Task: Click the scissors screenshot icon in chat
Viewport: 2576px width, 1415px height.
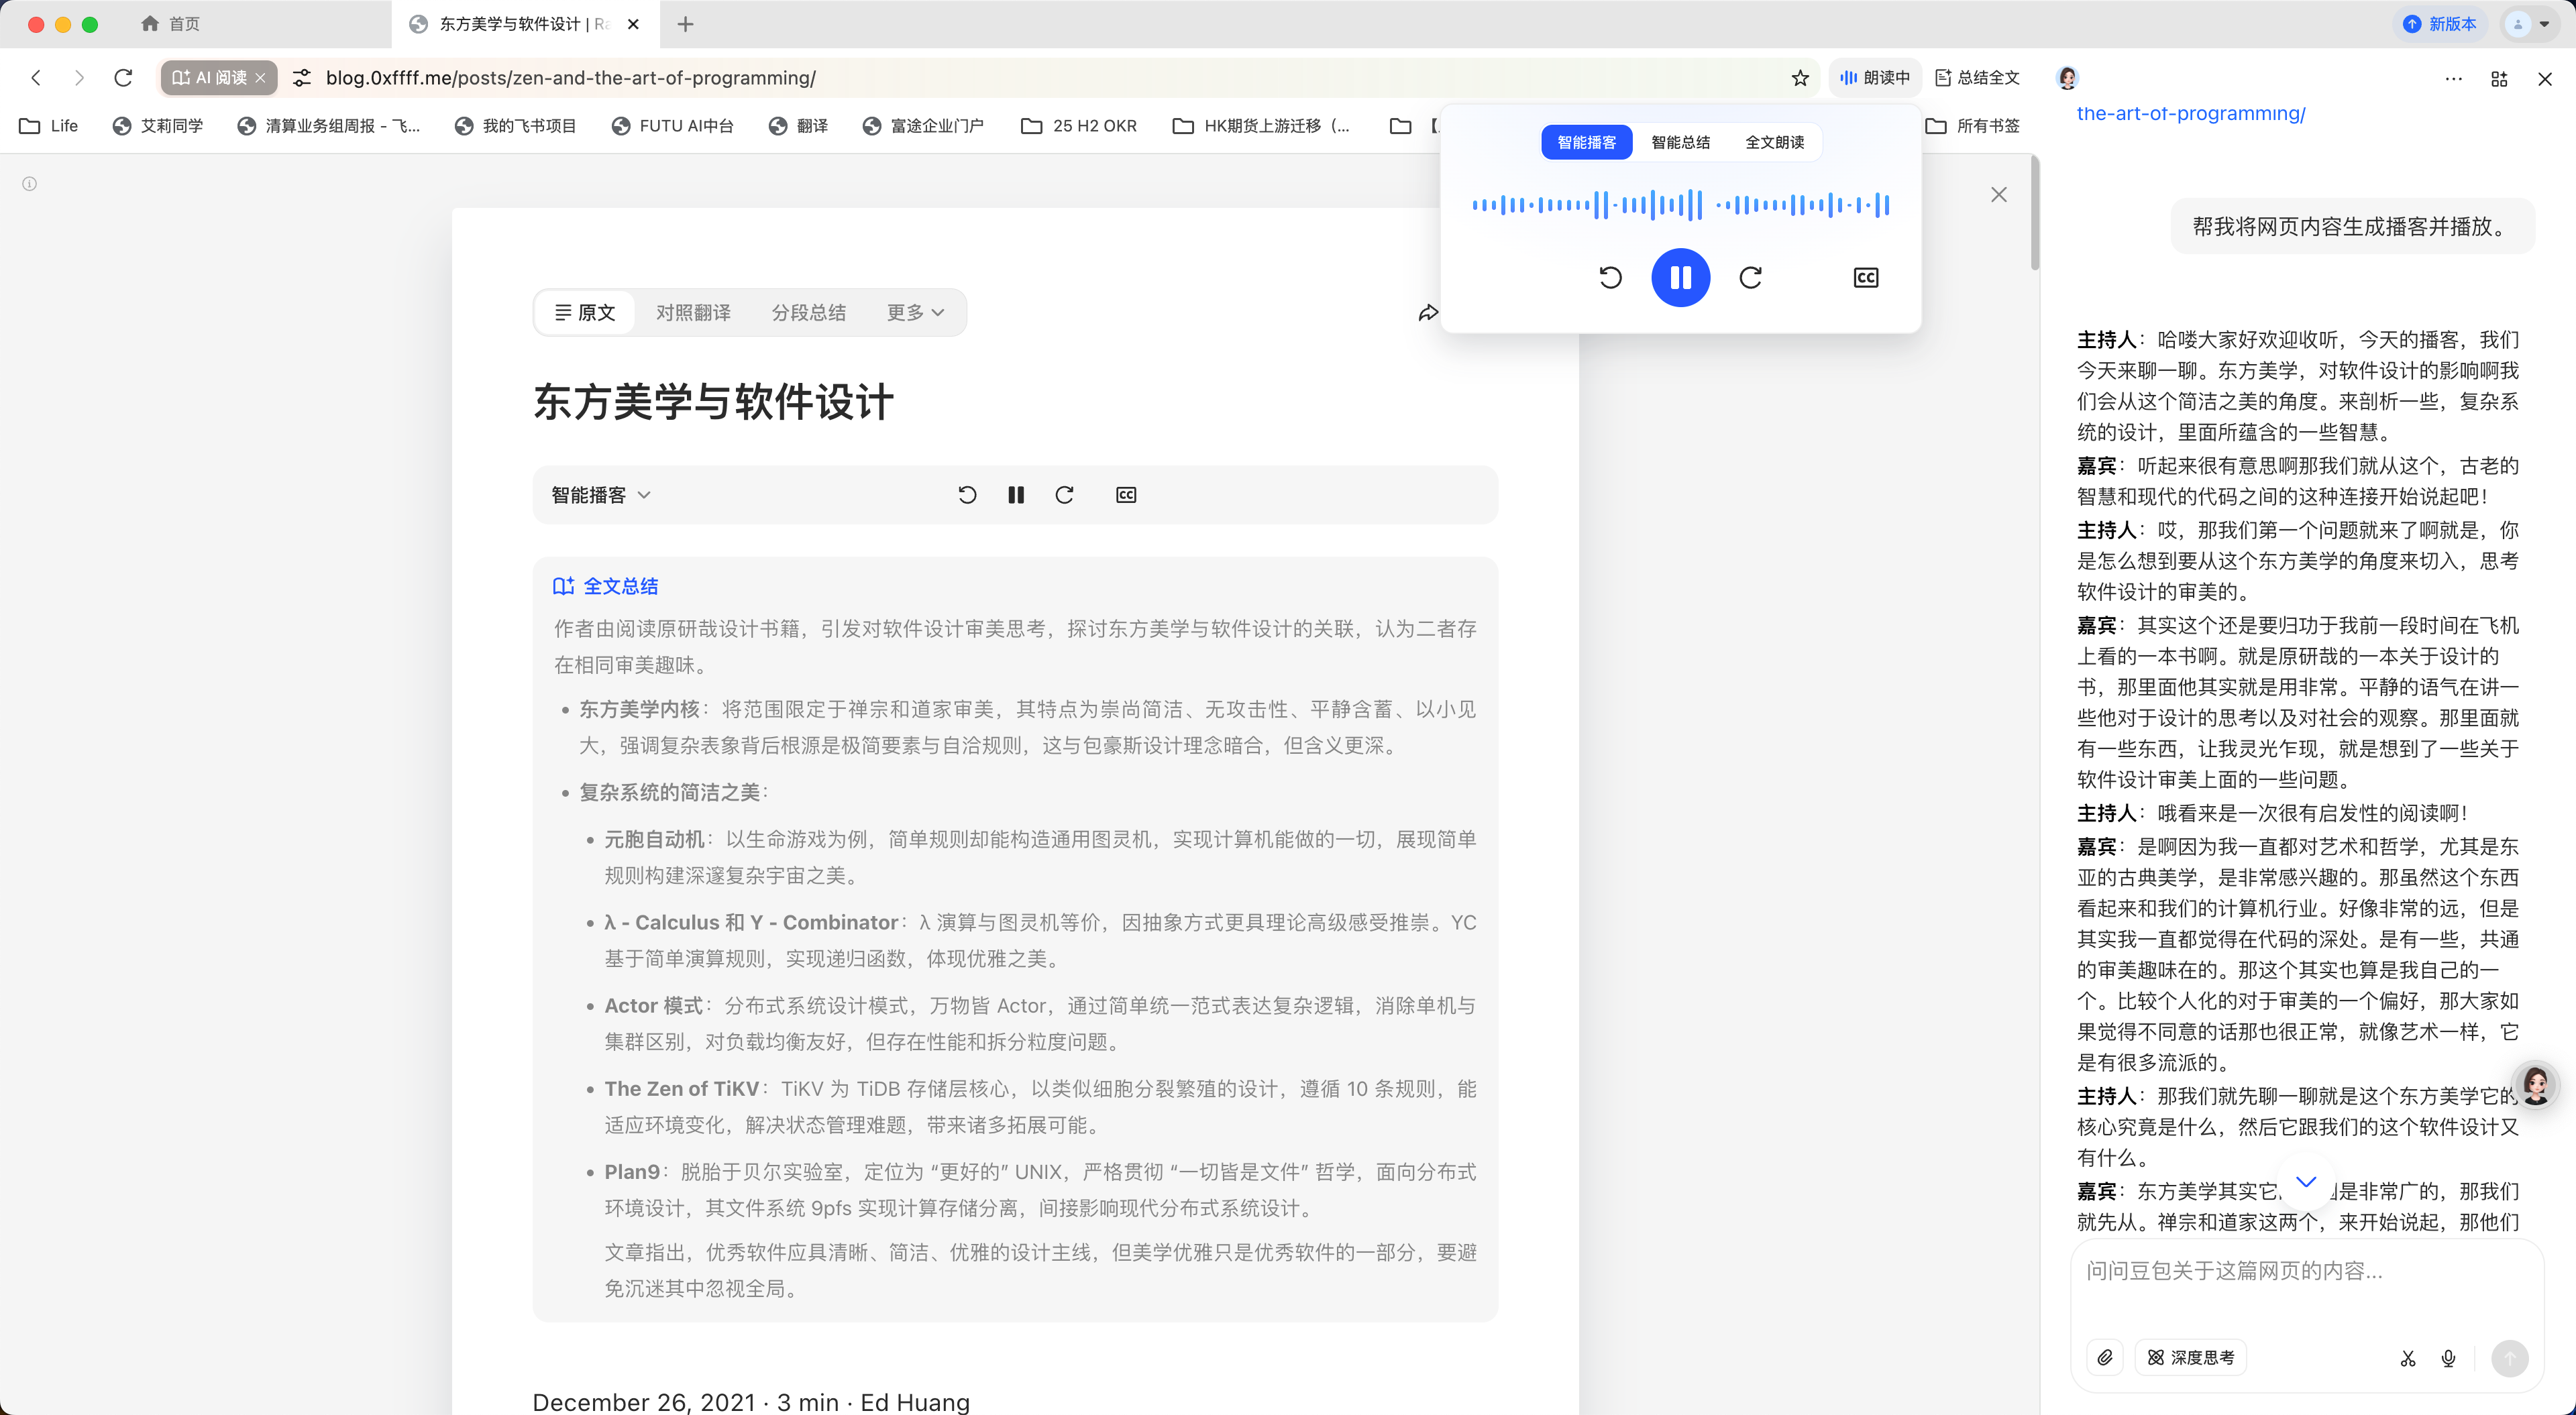Action: coord(2408,1358)
